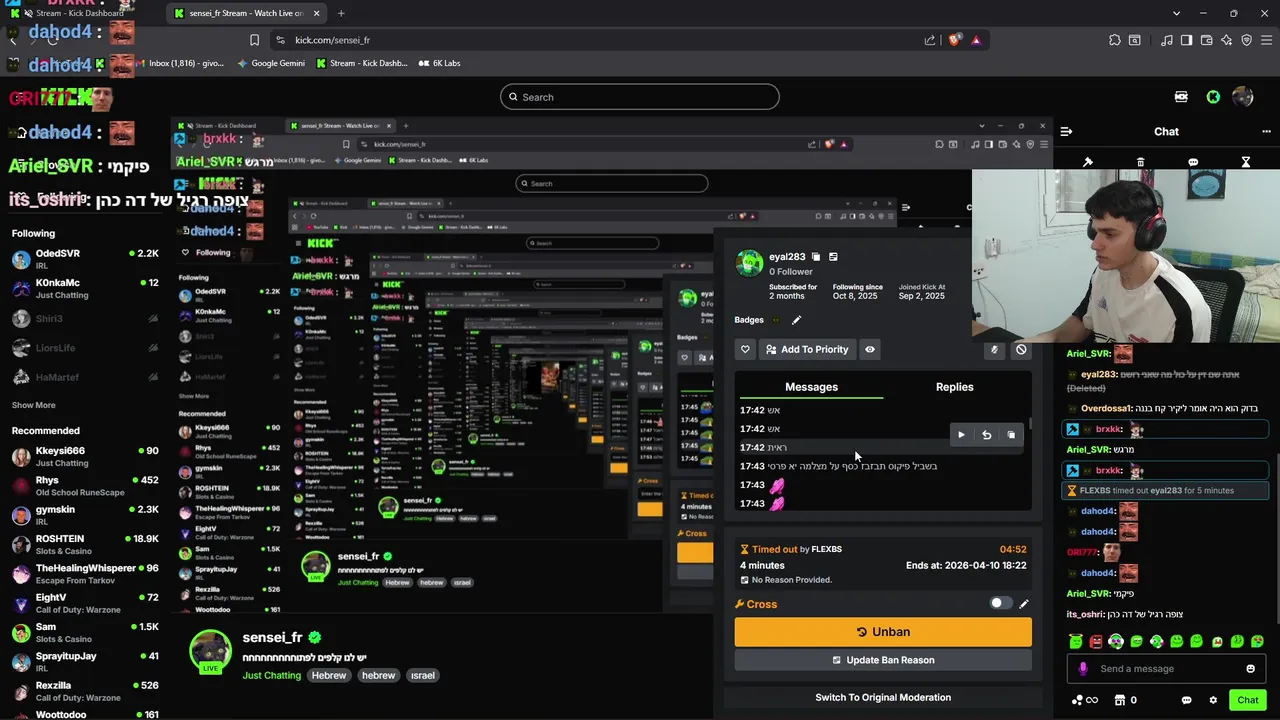Click the browser address bar URL
The height and width of the screenshot is (720, 1280).
pos(333,40)
